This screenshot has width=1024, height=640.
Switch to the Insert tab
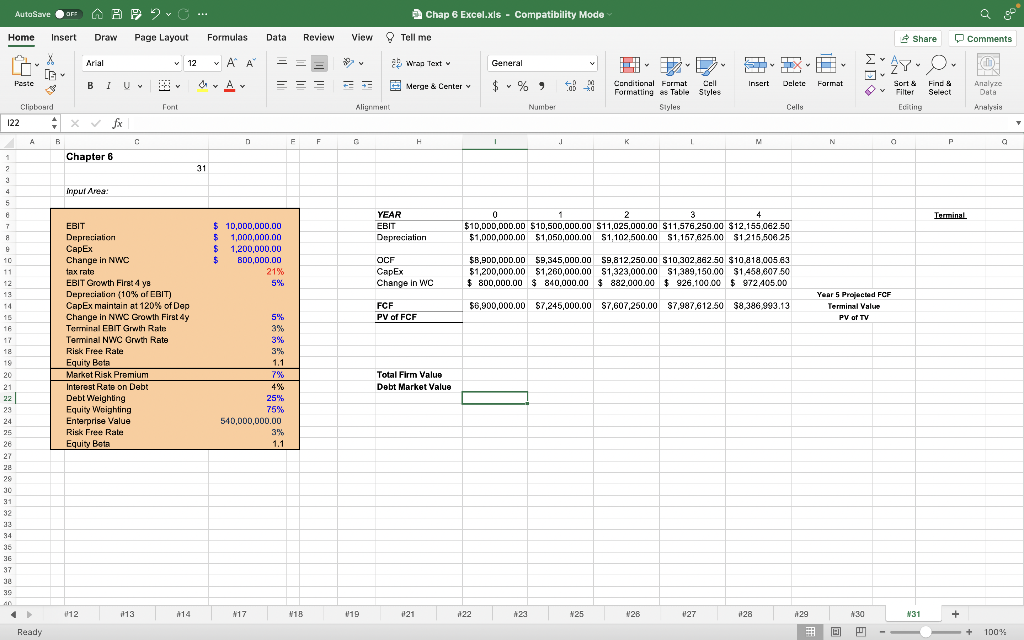tap(63, 37)
